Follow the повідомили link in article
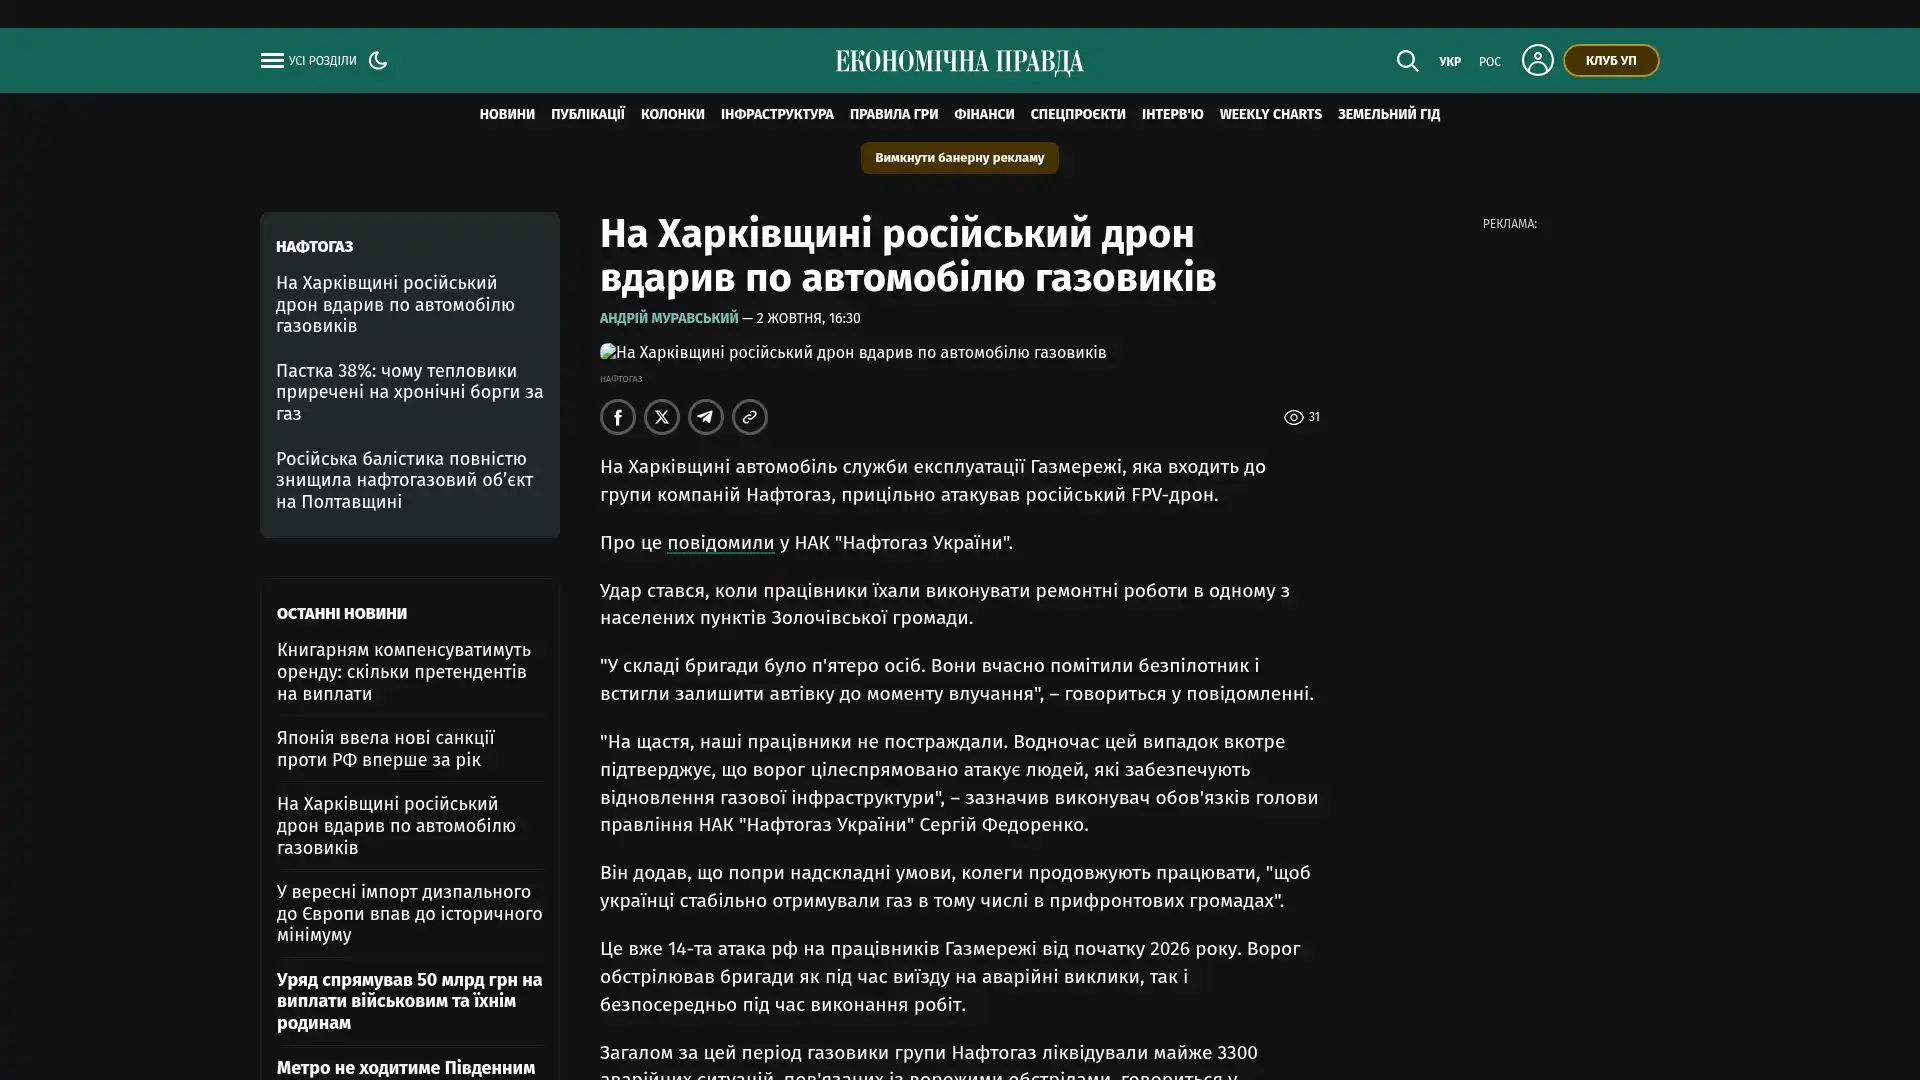 [721, 543]
